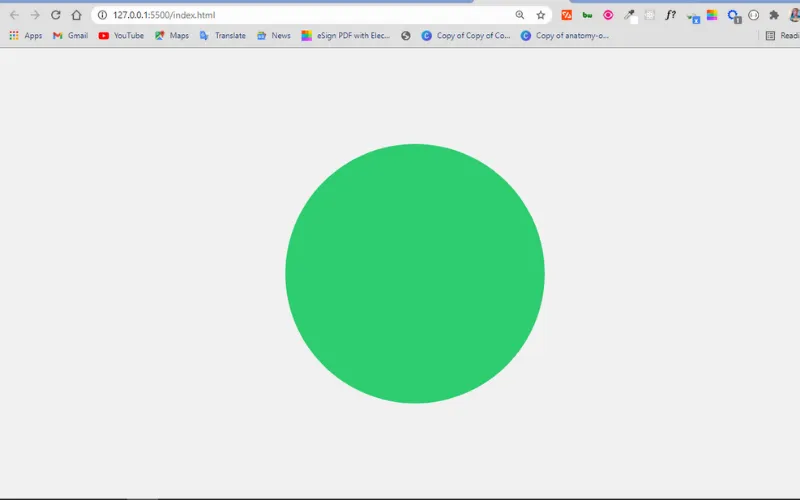800x500 pixels.
Task: Open the Reading list button
Action: coord(782,36)
